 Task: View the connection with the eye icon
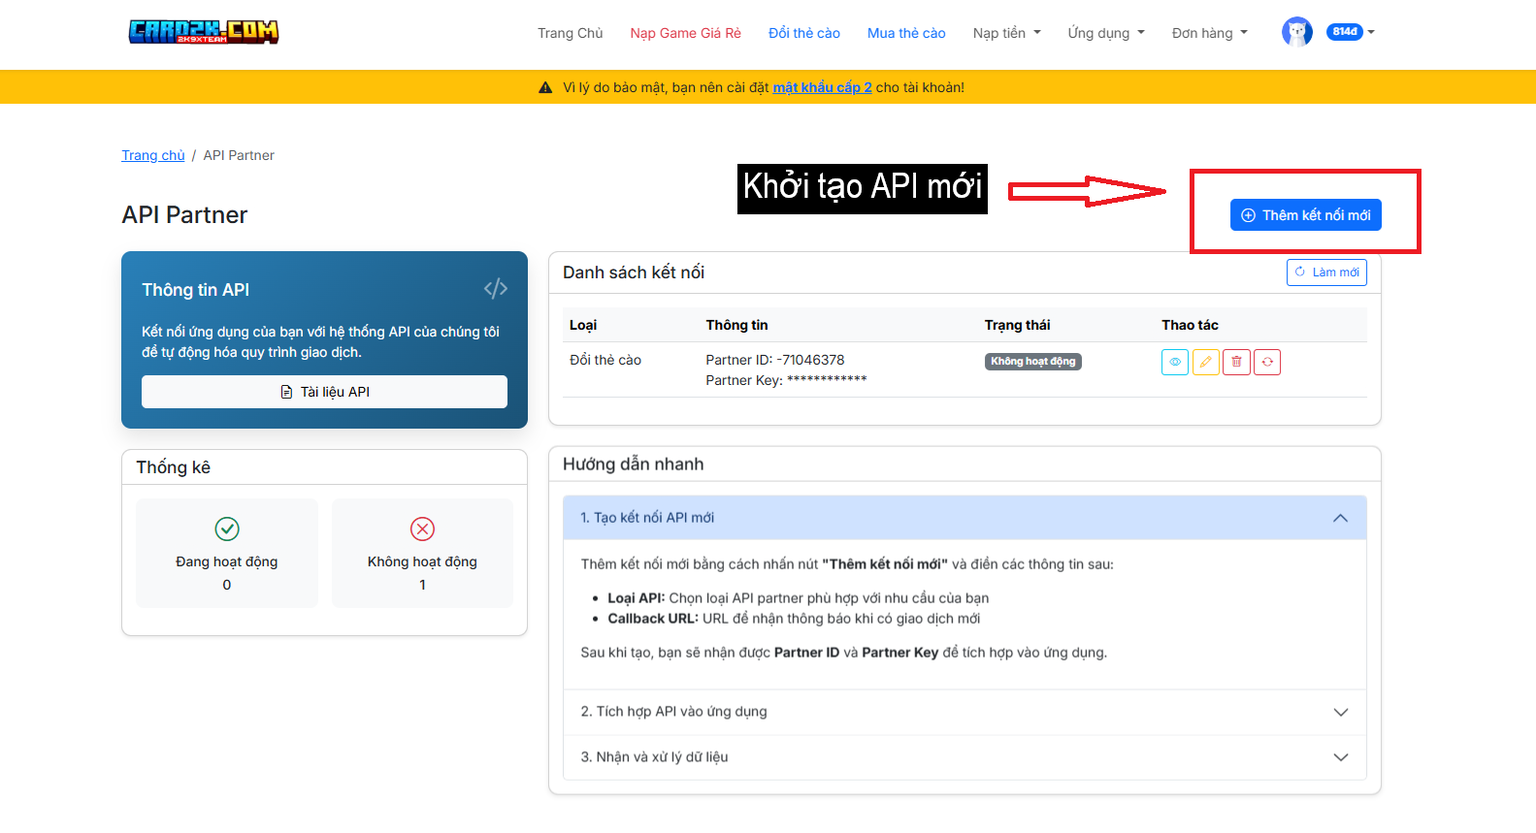coord(1174,362)
